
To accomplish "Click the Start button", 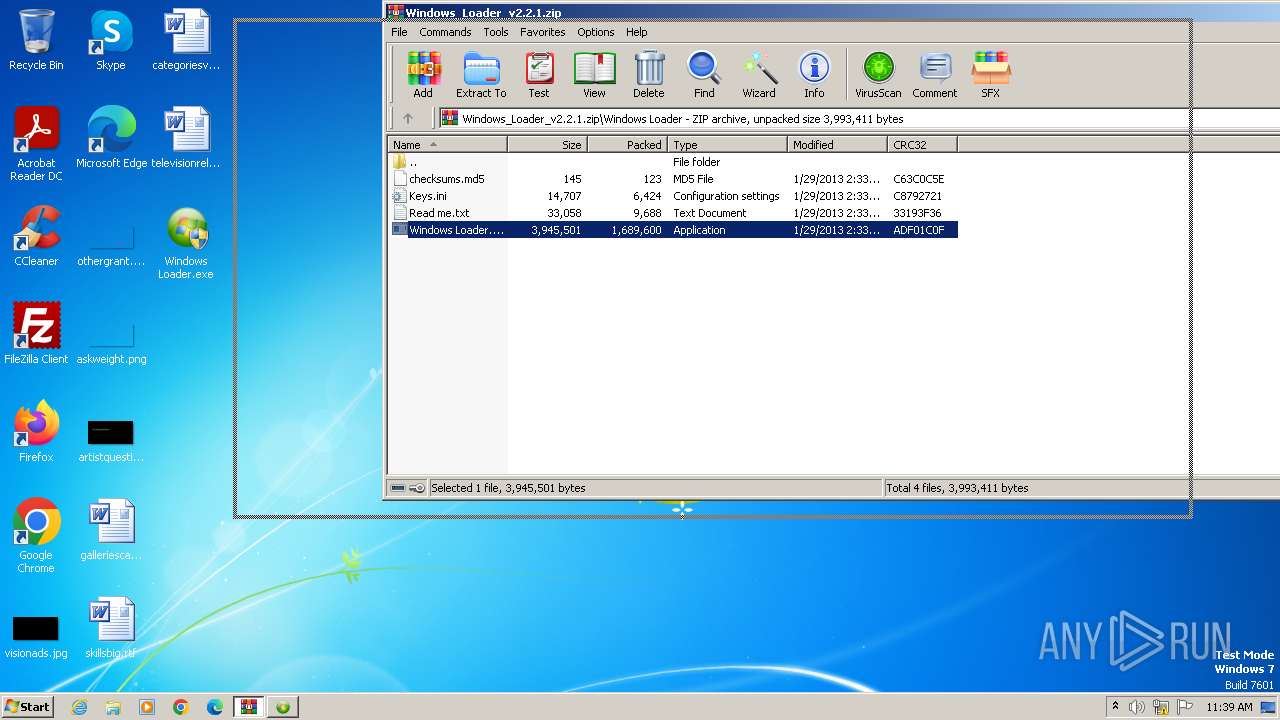I will [x=28, y=706].
